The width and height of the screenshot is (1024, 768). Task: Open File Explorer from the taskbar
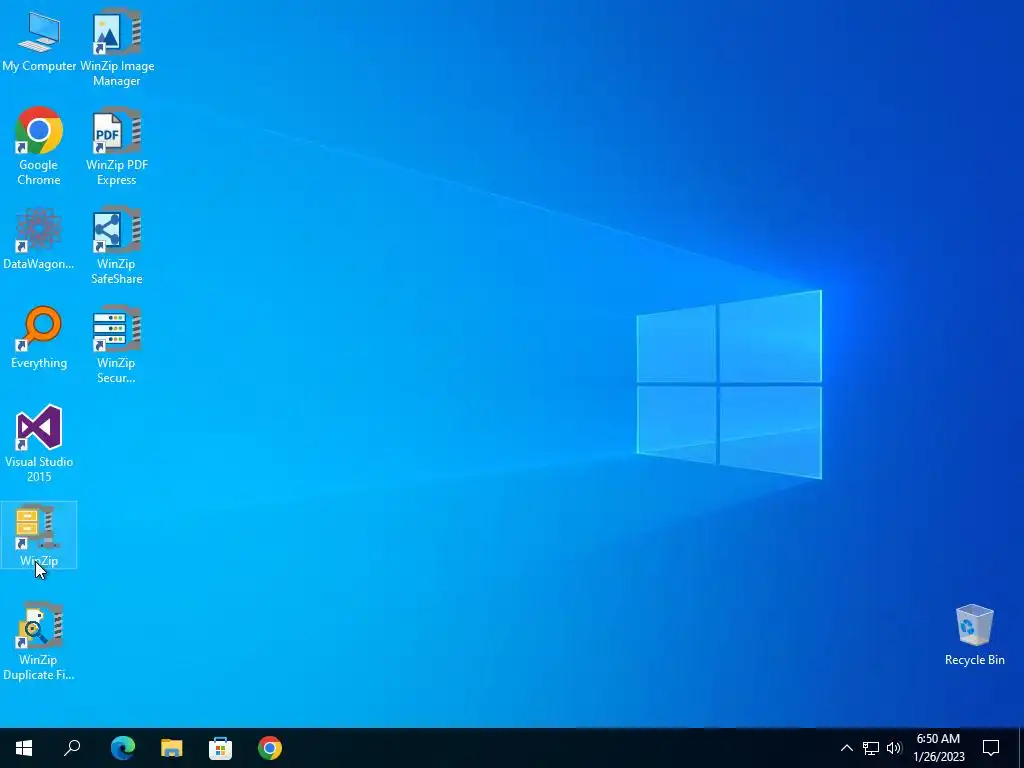click(x=172, y=748)
